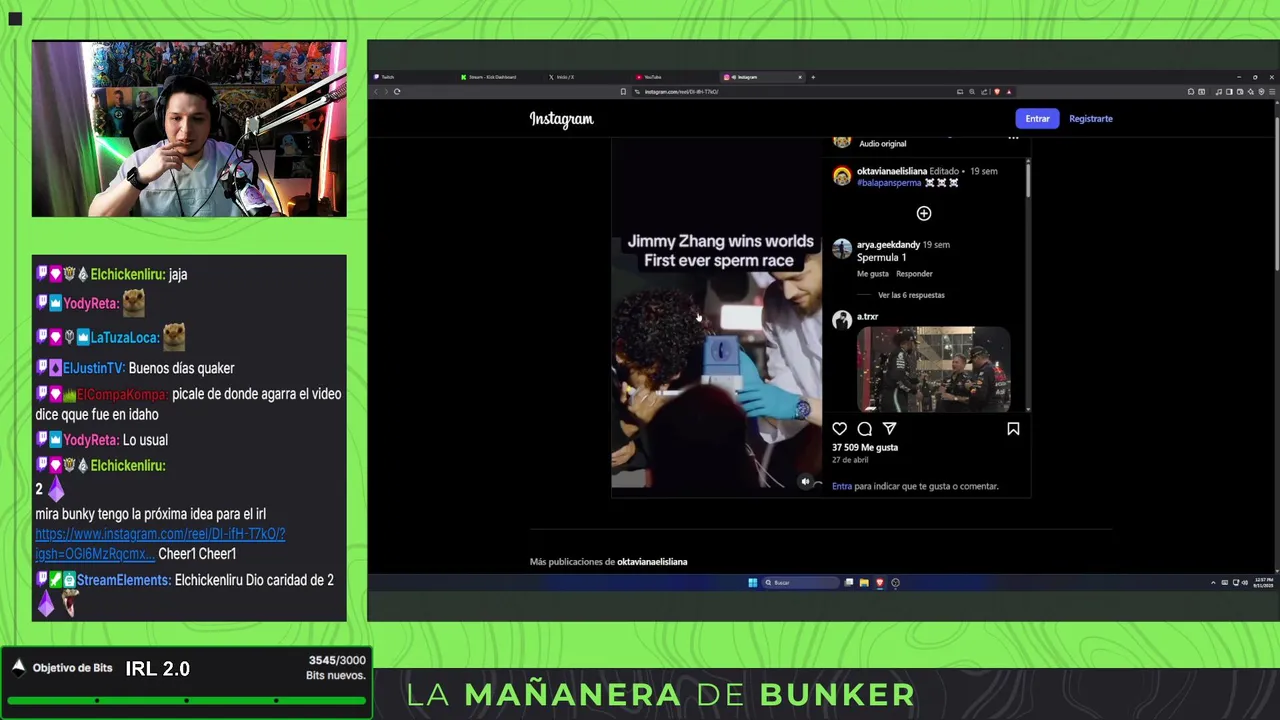This screenshot has height=720, width=1280.
Task: Mute the reel audio speaker icon
Action: point(805,482)
